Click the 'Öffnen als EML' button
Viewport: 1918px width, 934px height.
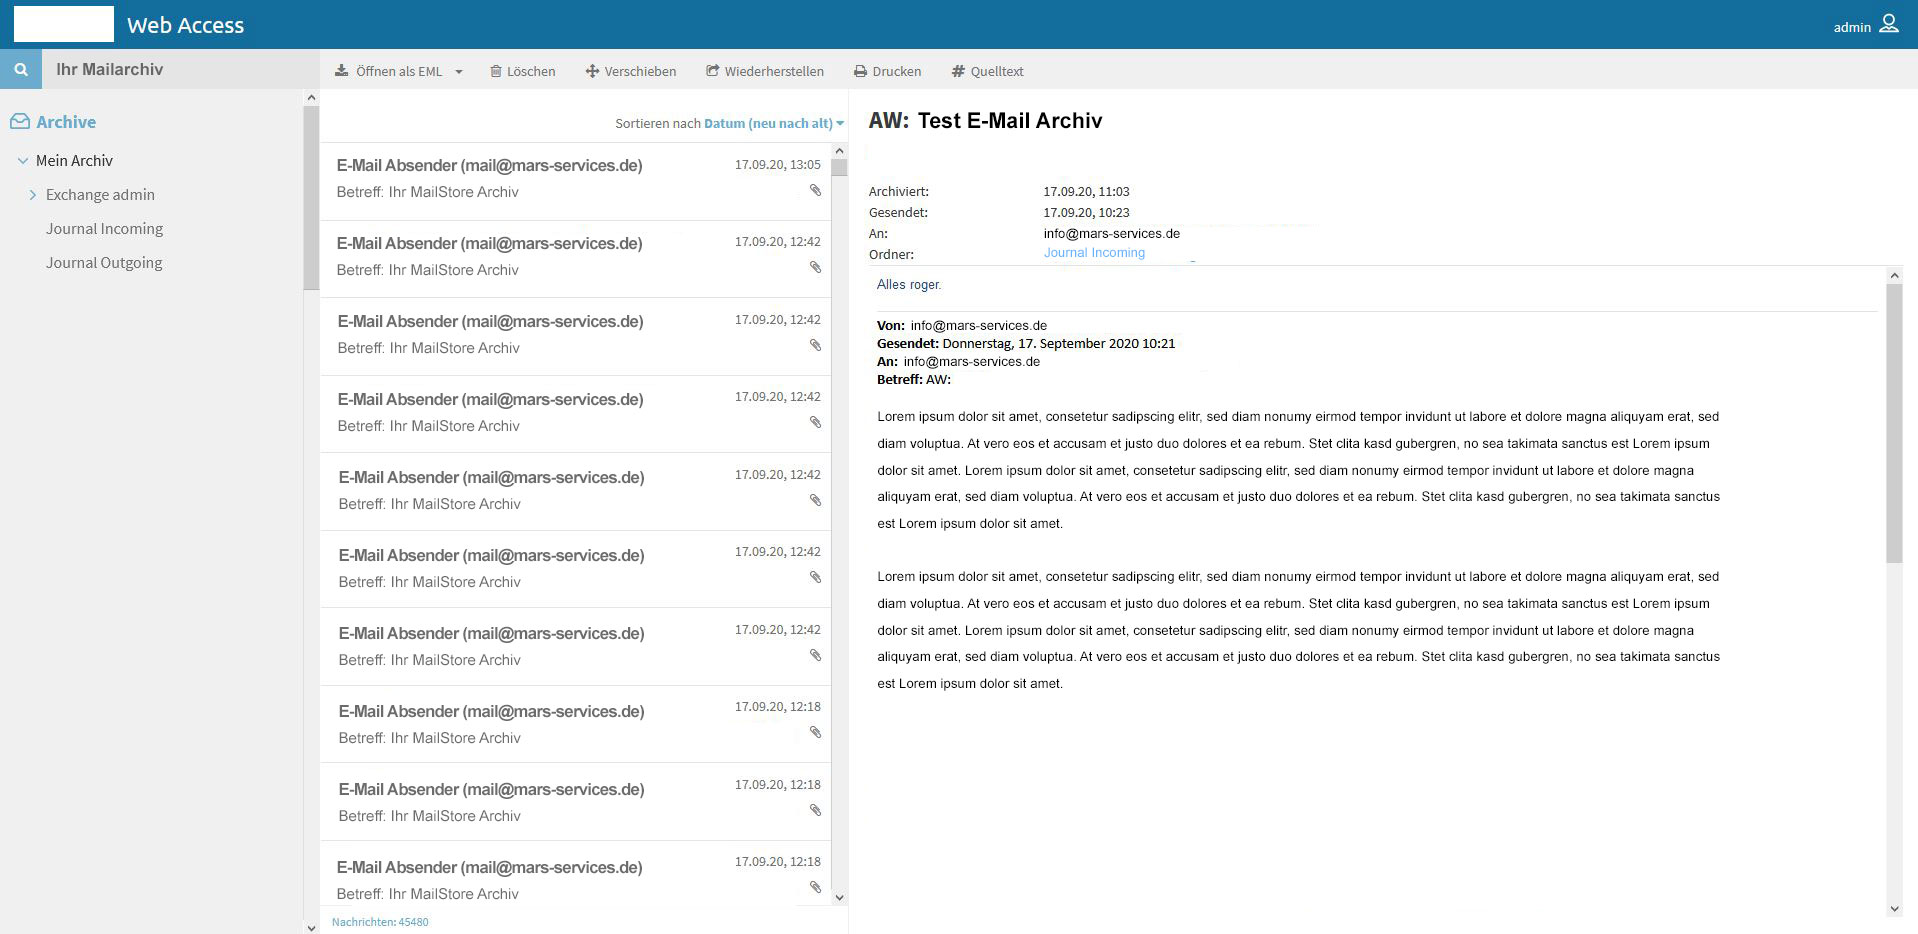[389, 71]
